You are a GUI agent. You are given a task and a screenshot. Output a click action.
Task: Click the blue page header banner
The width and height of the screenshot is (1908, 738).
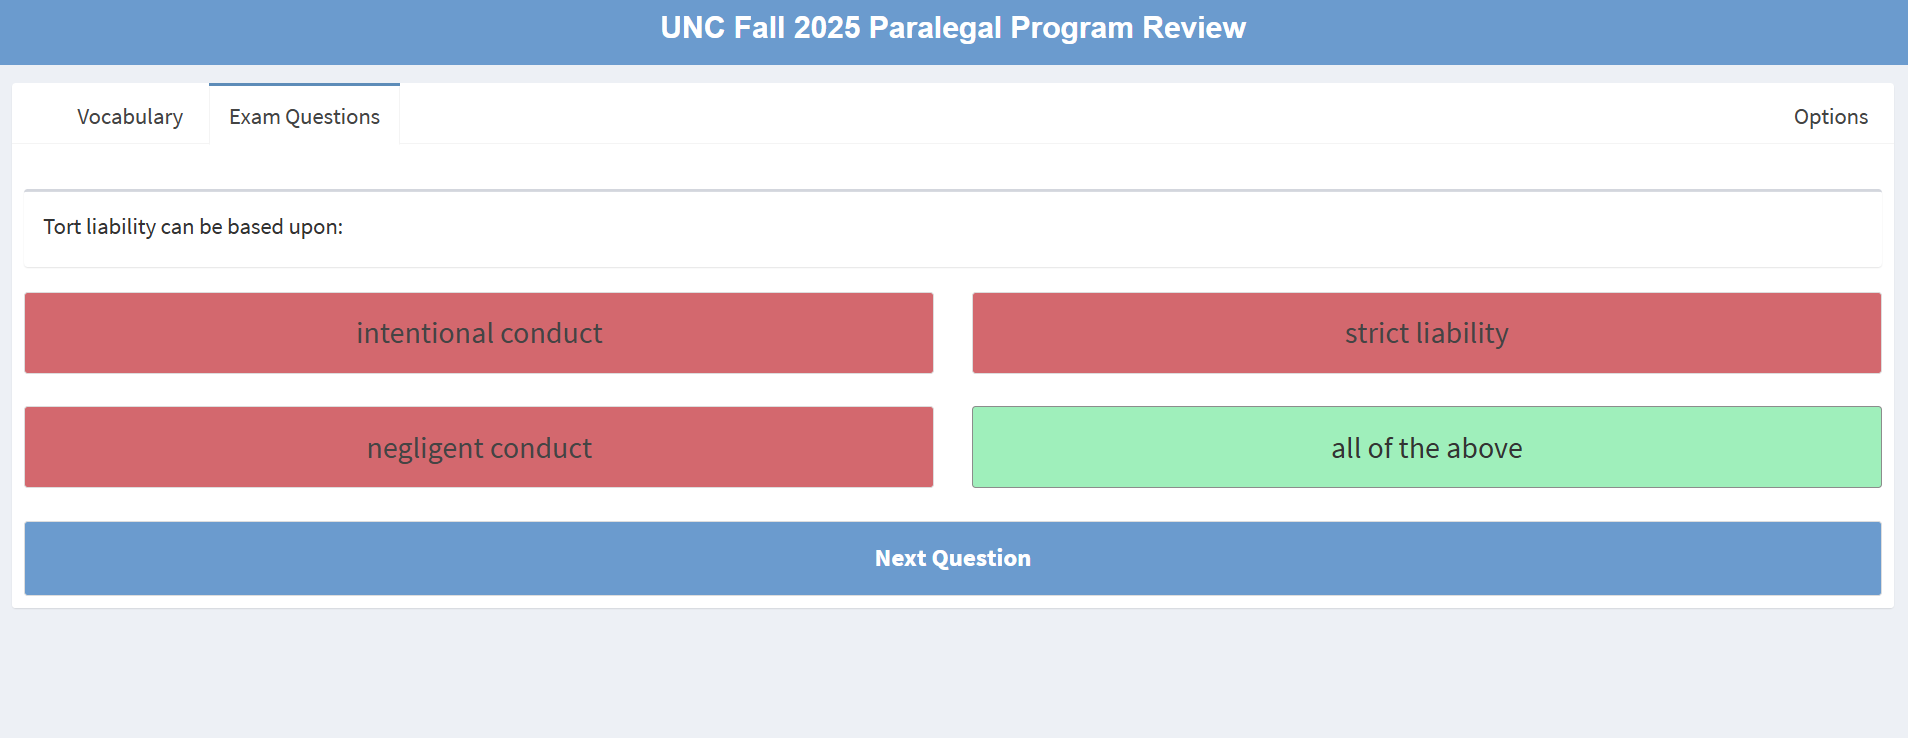(x=400, y=30)
